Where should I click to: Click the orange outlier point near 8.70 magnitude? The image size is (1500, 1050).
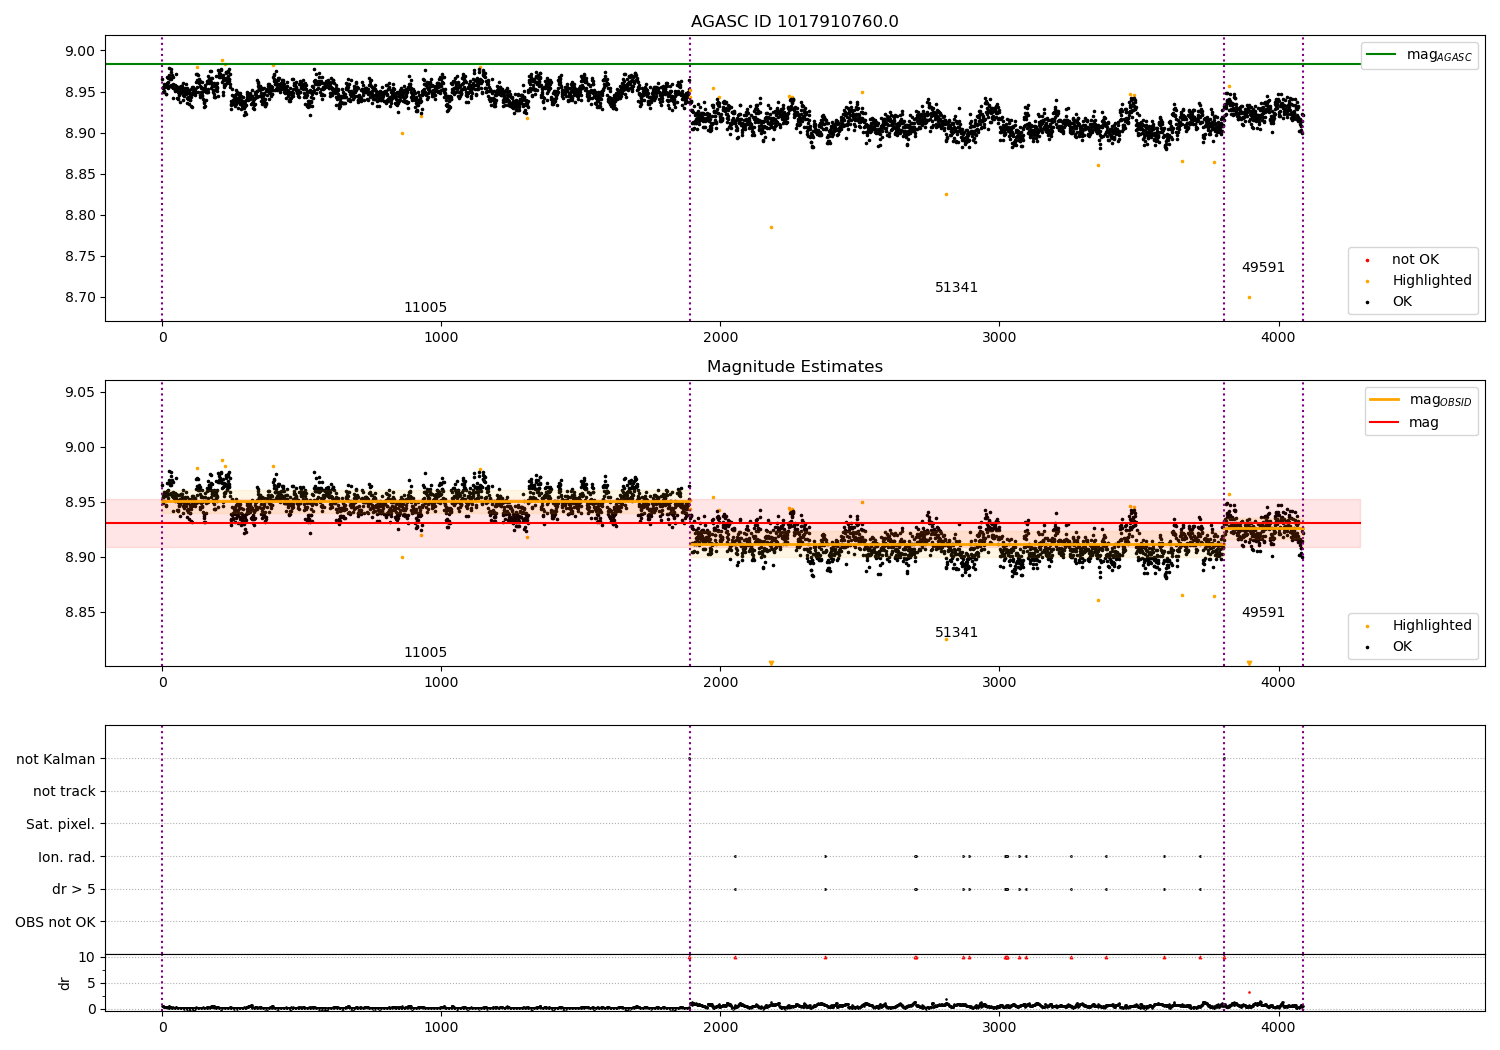1249,297
